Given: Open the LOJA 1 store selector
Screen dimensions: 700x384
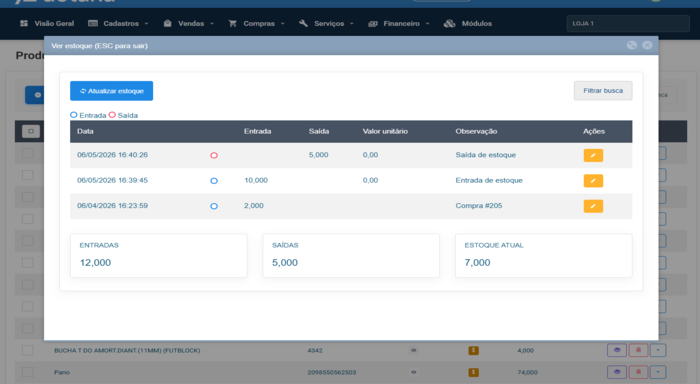Looking at the screenshot, I should point(628,23).
